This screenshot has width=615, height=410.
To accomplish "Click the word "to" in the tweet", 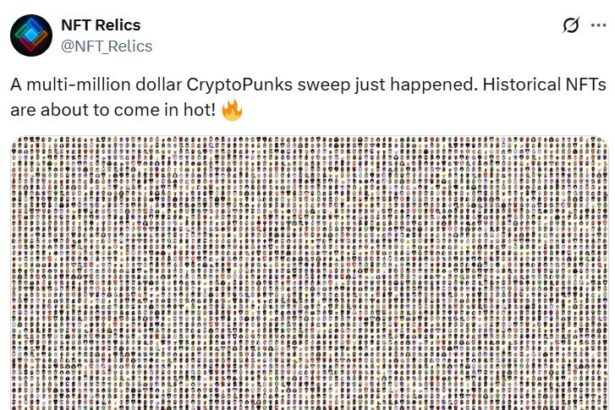I will 97,107.
